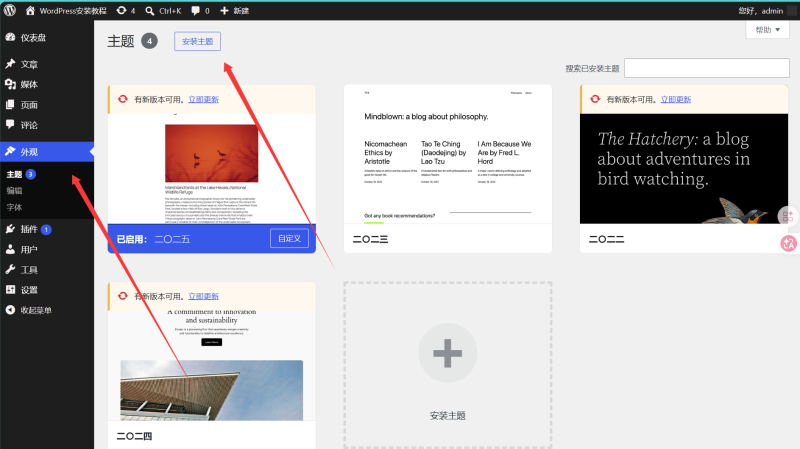Click Install Theme text in dashed box
The height and width of the screenshot is (449, 800).
click(448, 415)
